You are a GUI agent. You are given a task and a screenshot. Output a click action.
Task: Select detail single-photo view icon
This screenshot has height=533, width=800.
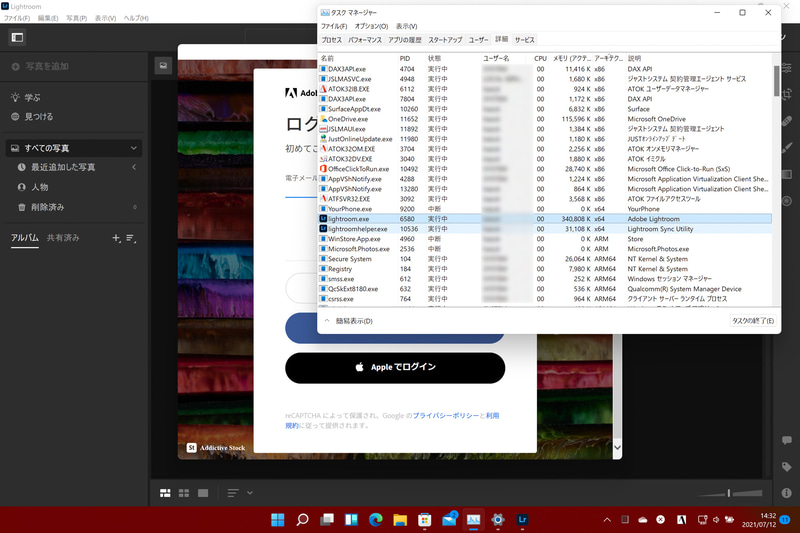point(203,493)
